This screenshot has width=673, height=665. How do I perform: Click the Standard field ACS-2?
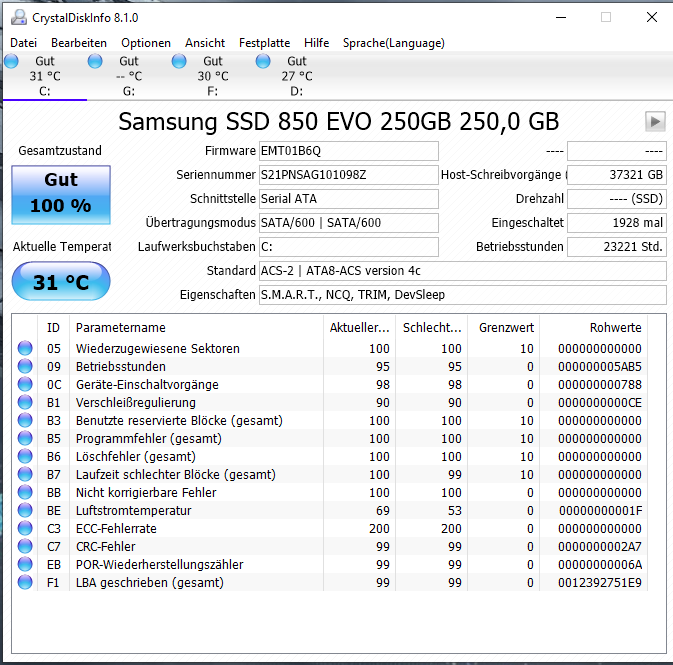(x=463, y=271)
